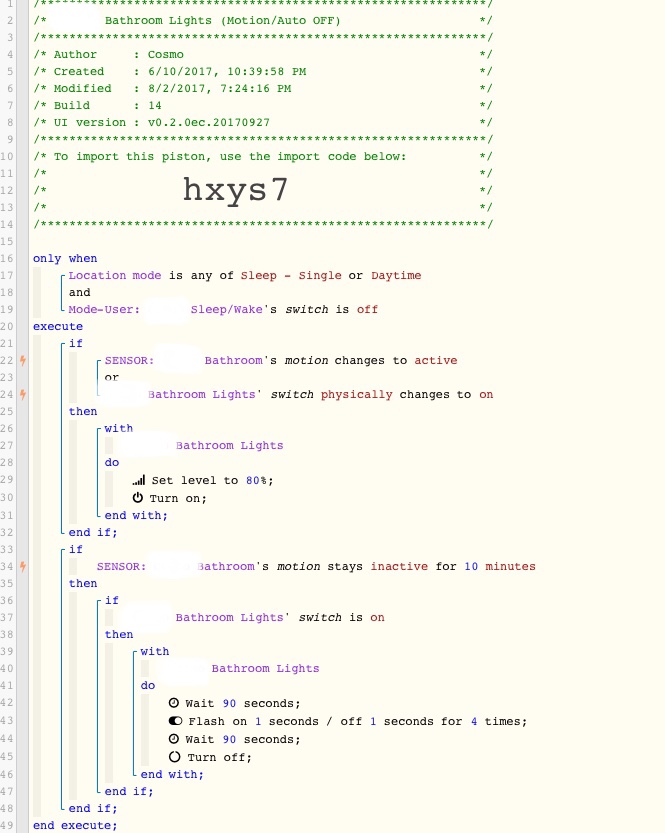Click the 'with' keyword on line 39

[x=155, y=651]
